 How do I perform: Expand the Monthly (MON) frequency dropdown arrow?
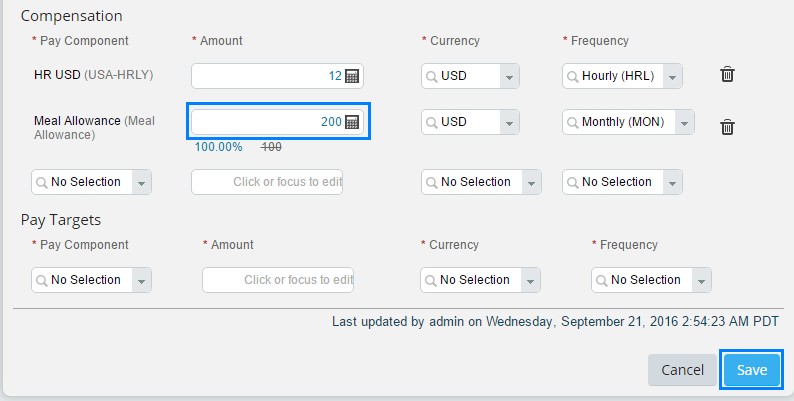click(x=685, y=123)
